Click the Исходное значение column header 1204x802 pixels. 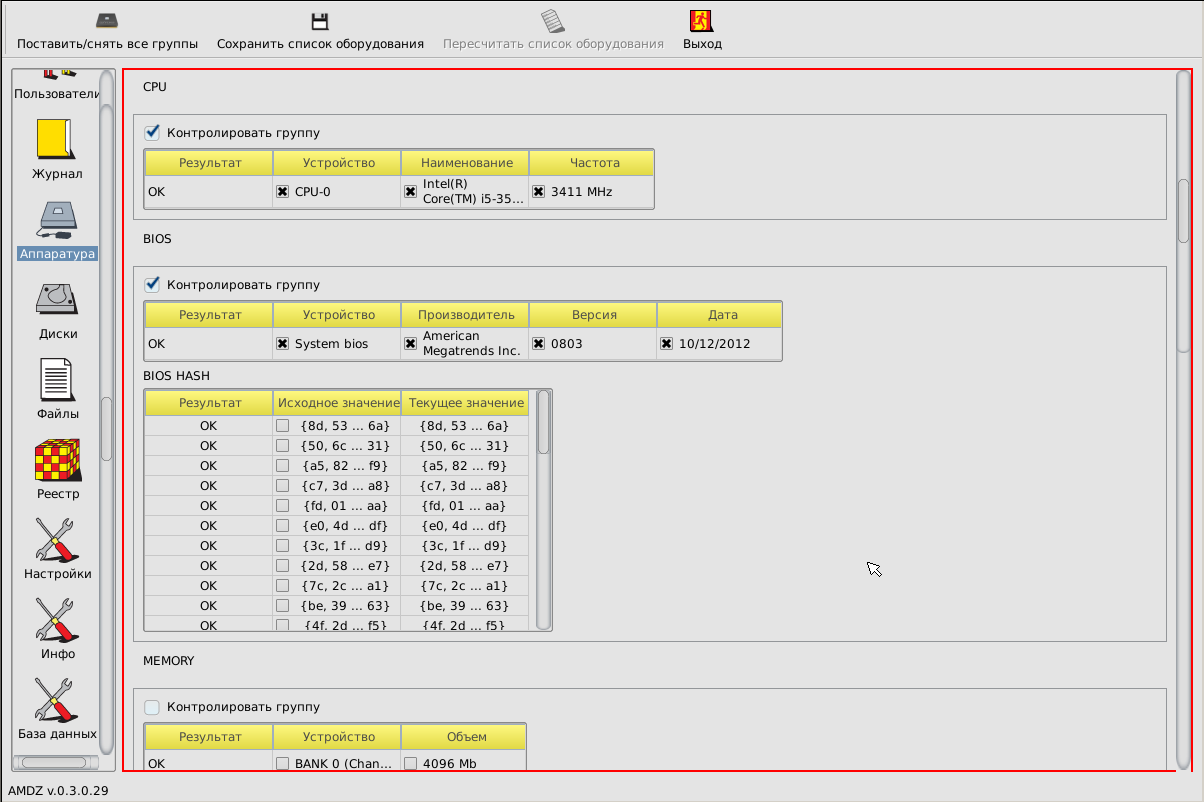point(337,402)
